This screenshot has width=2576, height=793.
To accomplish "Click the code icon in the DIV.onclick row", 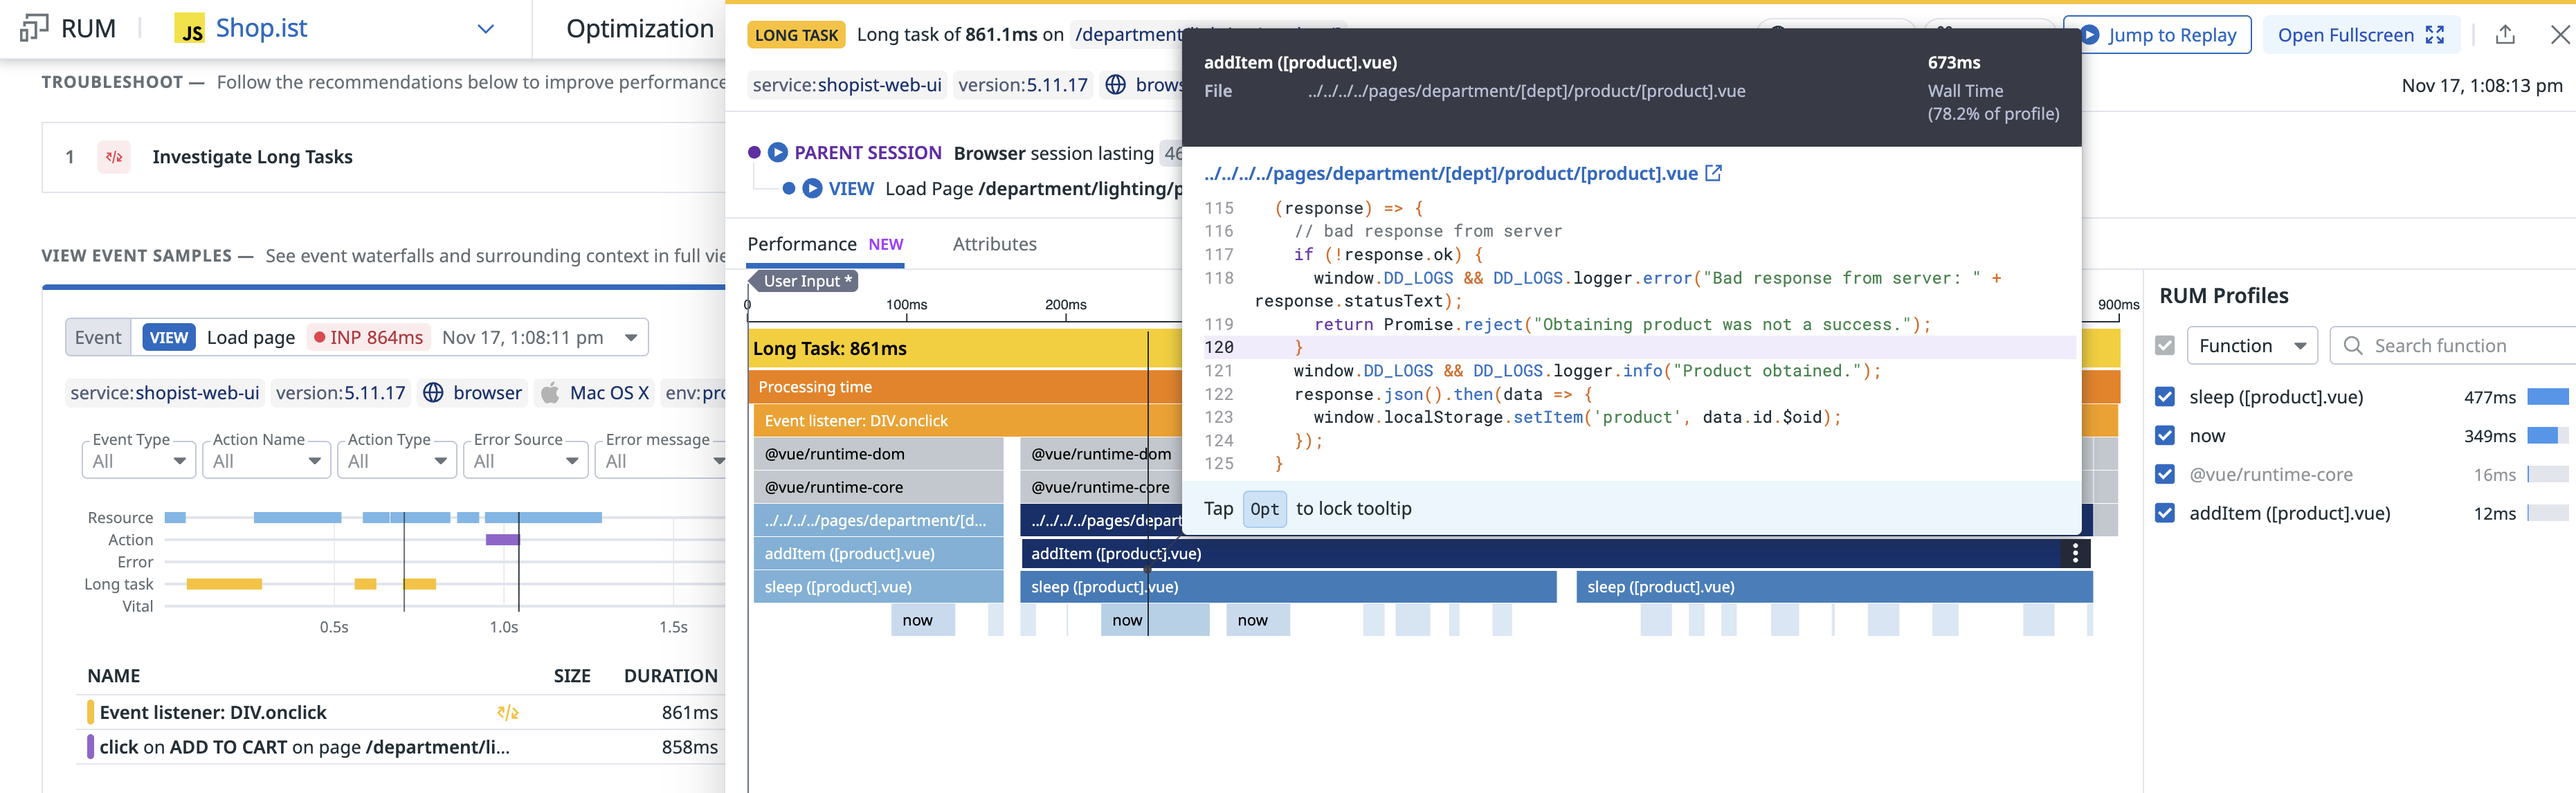I will [507, 712].
